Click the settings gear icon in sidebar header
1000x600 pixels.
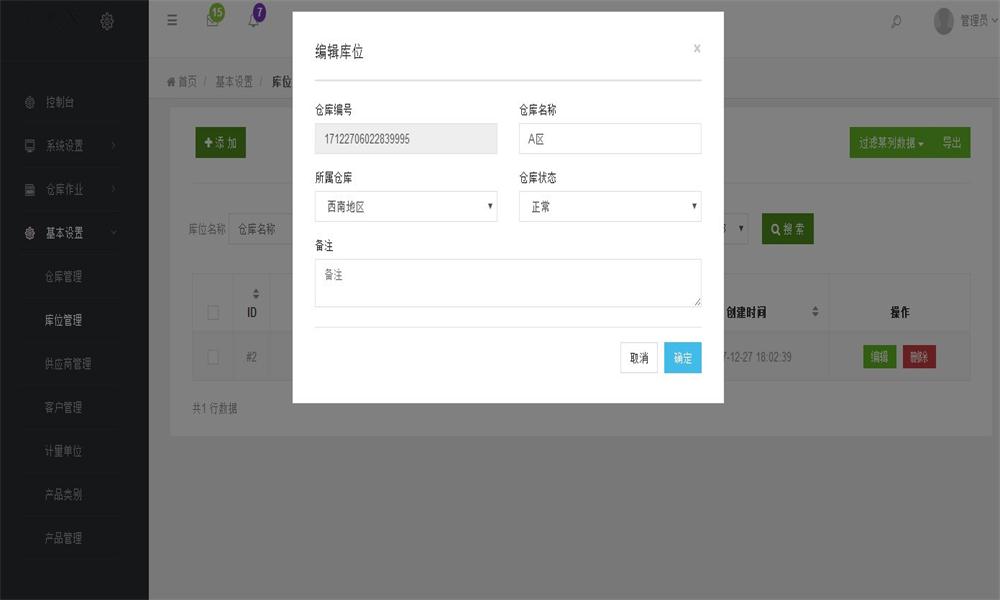click(107, 21)
